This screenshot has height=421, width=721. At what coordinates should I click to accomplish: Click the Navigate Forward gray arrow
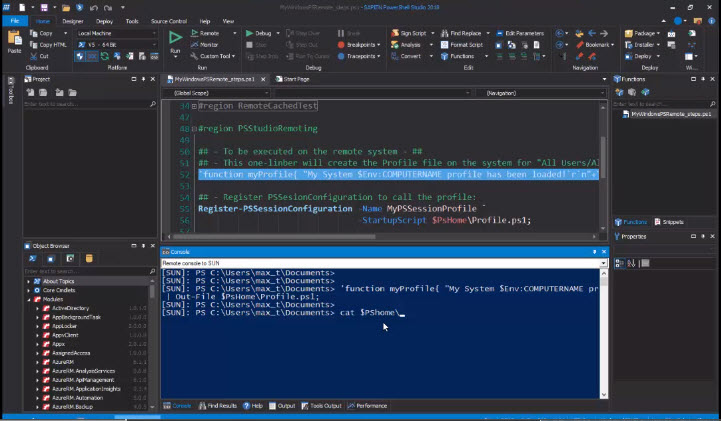604,33
